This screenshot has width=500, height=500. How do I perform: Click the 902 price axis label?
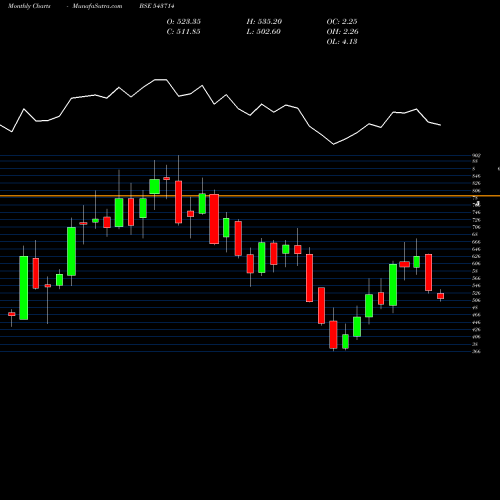(x=477, y=155)
